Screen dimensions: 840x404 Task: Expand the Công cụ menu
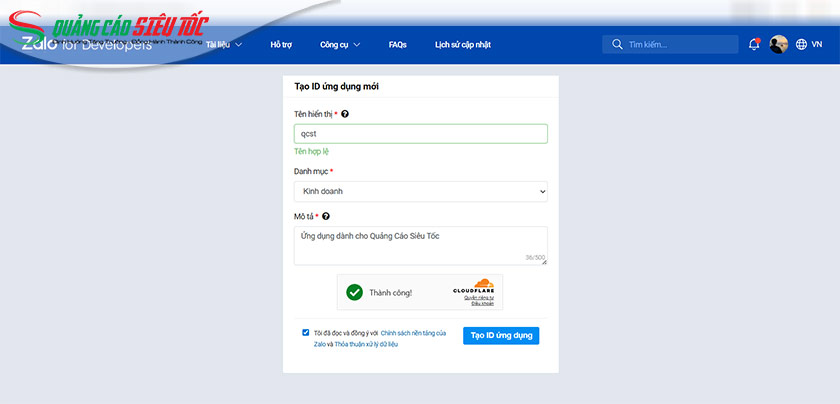(x=340, y=45)
